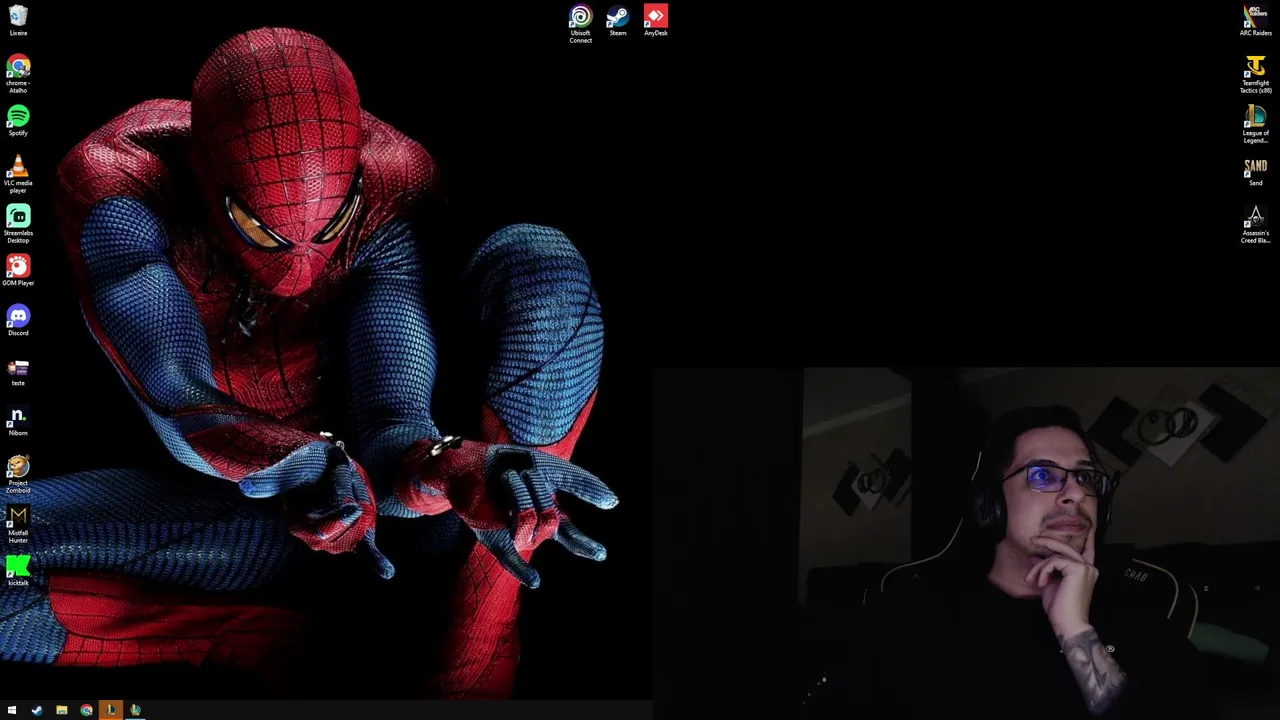Switch to Chrome on the taskbar
This screenshot has width=1280, height=720.
point(87,710)
